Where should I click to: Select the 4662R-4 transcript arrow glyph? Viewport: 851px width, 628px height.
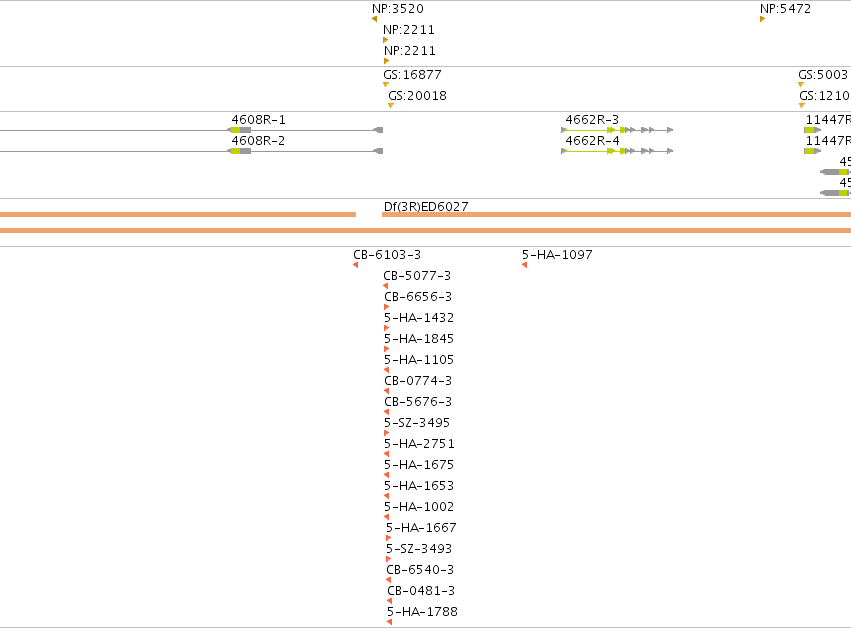[x=617, y=151]
